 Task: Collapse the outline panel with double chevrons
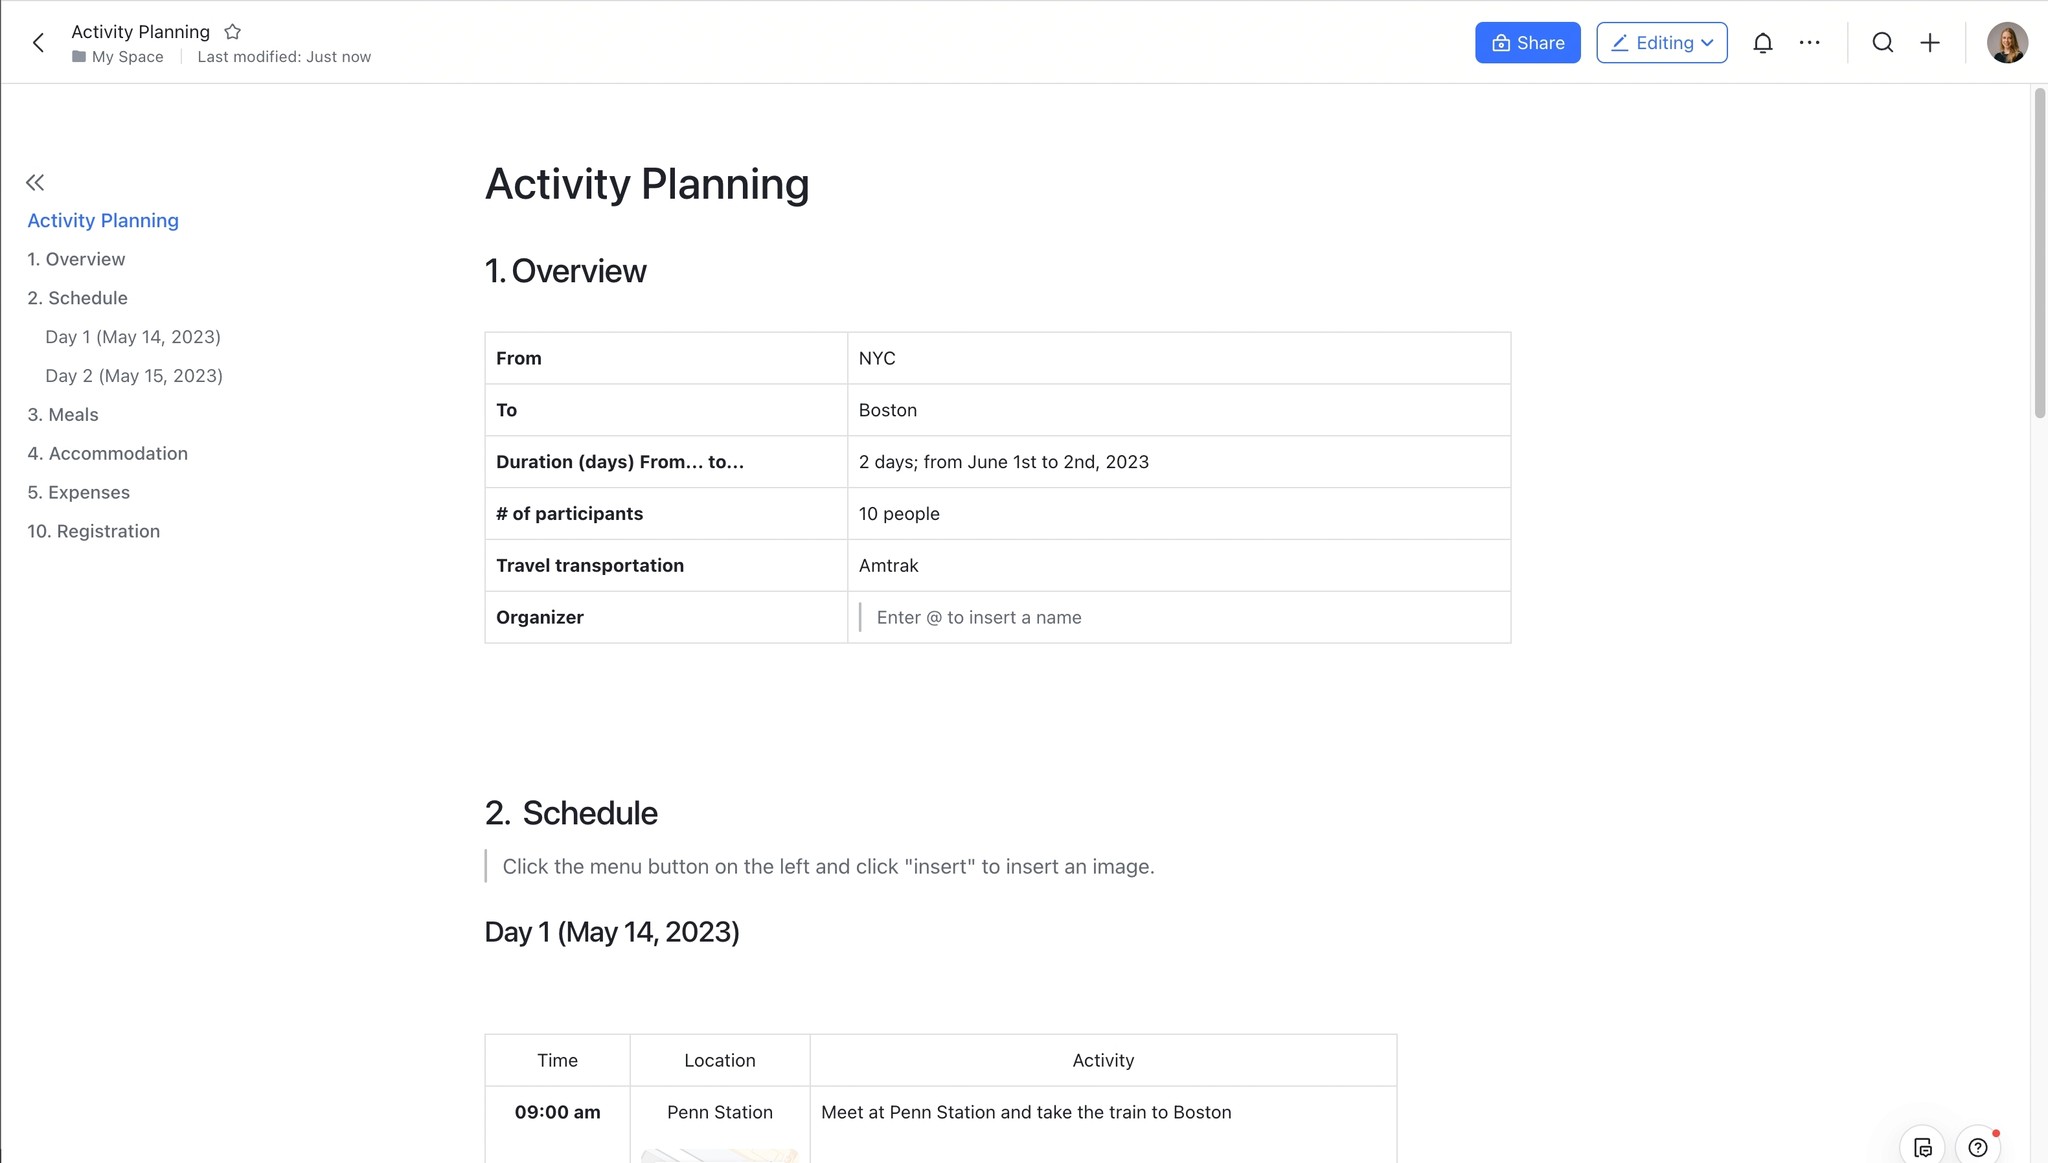(x=34, y=182)
